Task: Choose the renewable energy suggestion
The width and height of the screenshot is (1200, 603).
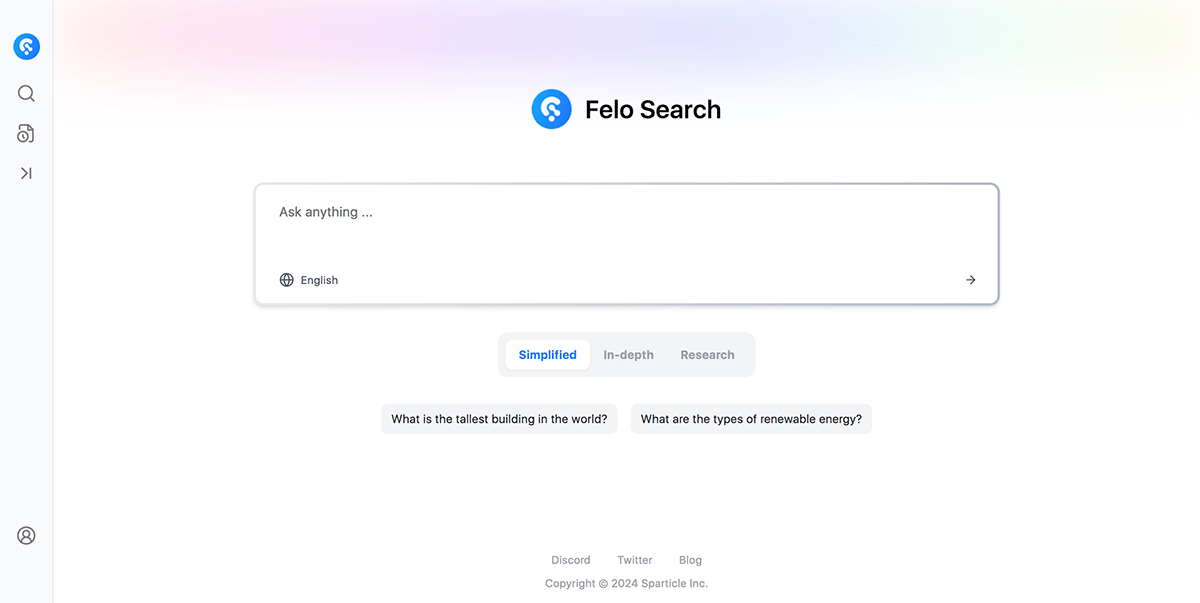Action: click(x=751, y=419)
